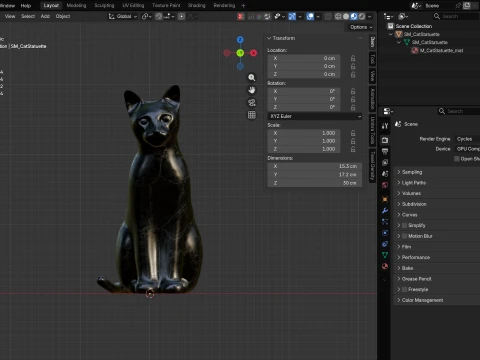Open the green Object Data properties tab
480x360 pixels.
click(385, 255)
